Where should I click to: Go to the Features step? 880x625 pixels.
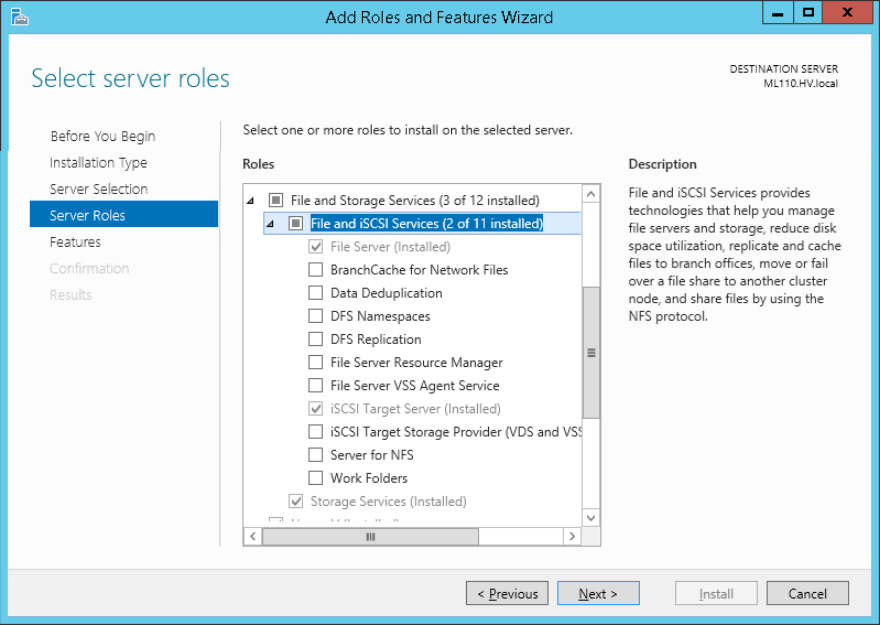(x=75, y=242)
